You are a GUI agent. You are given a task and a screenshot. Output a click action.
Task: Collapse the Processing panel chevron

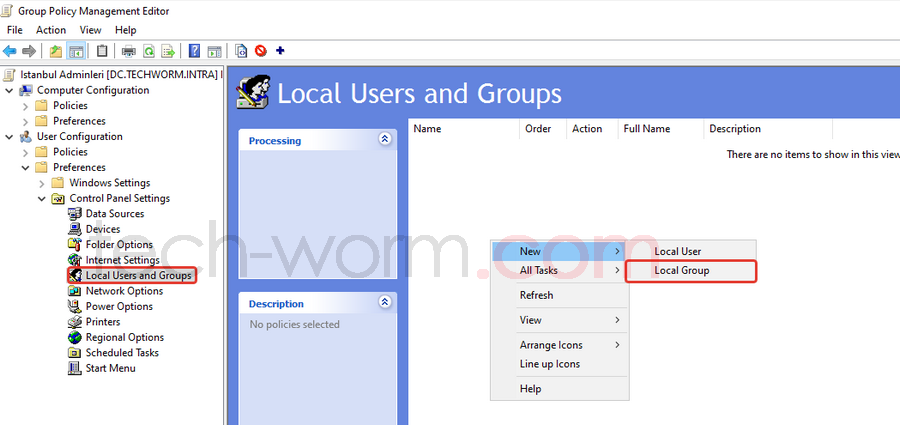[385, 140]
